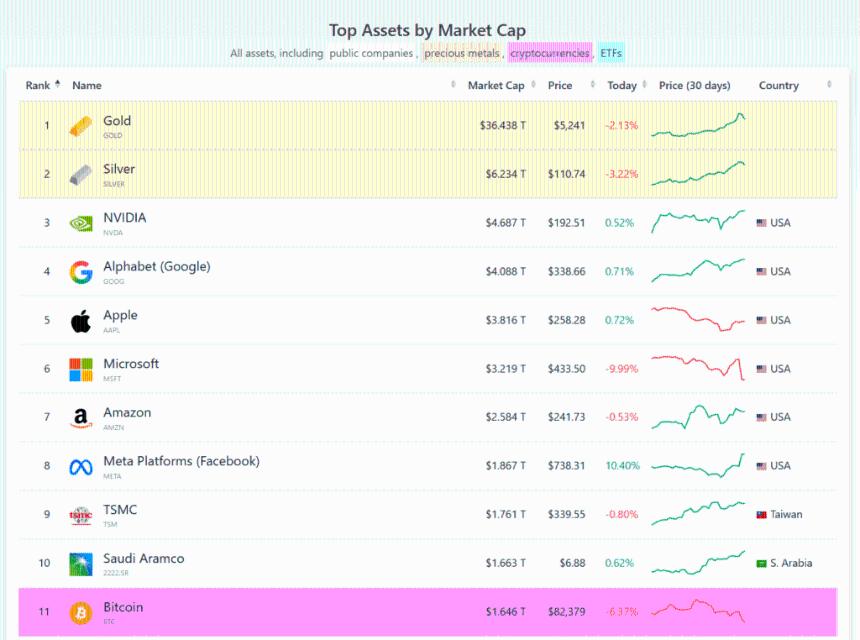The image size is (860, 640).
Task: Switch to the ETFs filter
Action: [x=611, y=52]
